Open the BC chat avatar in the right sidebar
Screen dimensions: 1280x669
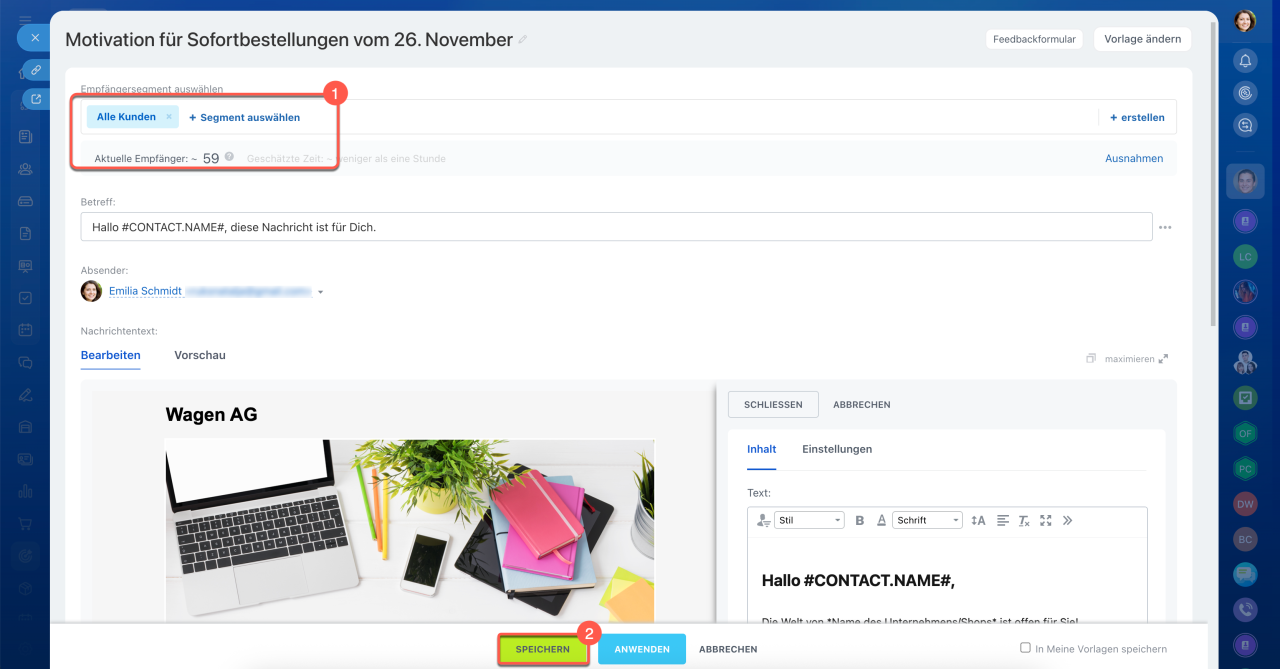pos(1245,539)
